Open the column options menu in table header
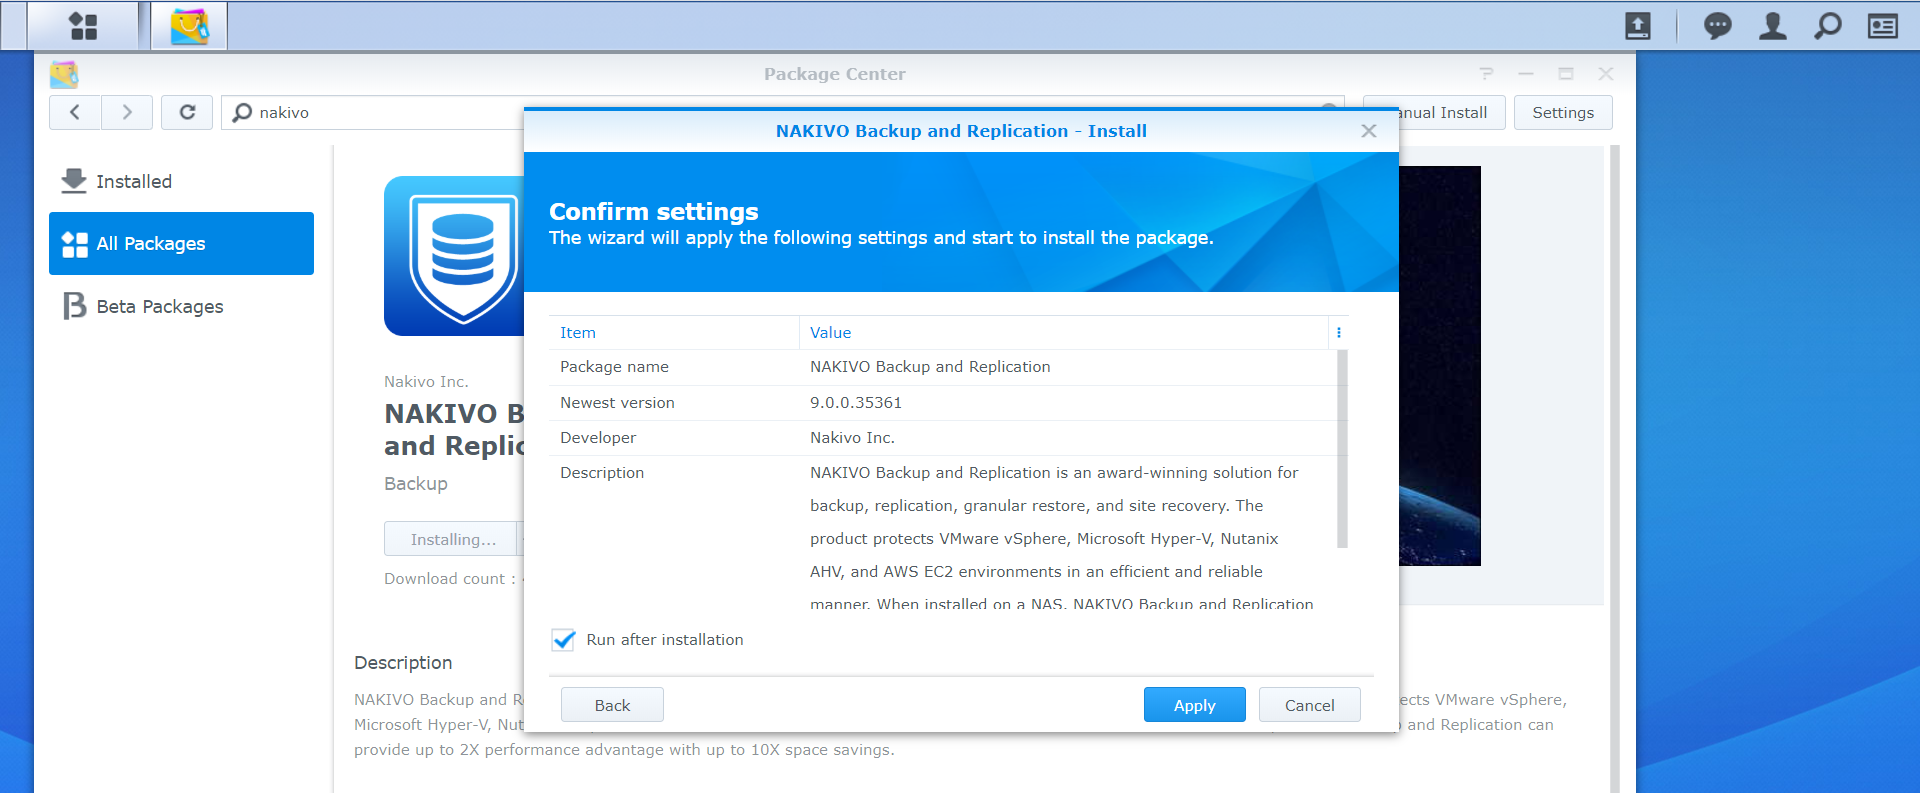This screenshot has width=1920, height=793. (x=1338, y=333)
